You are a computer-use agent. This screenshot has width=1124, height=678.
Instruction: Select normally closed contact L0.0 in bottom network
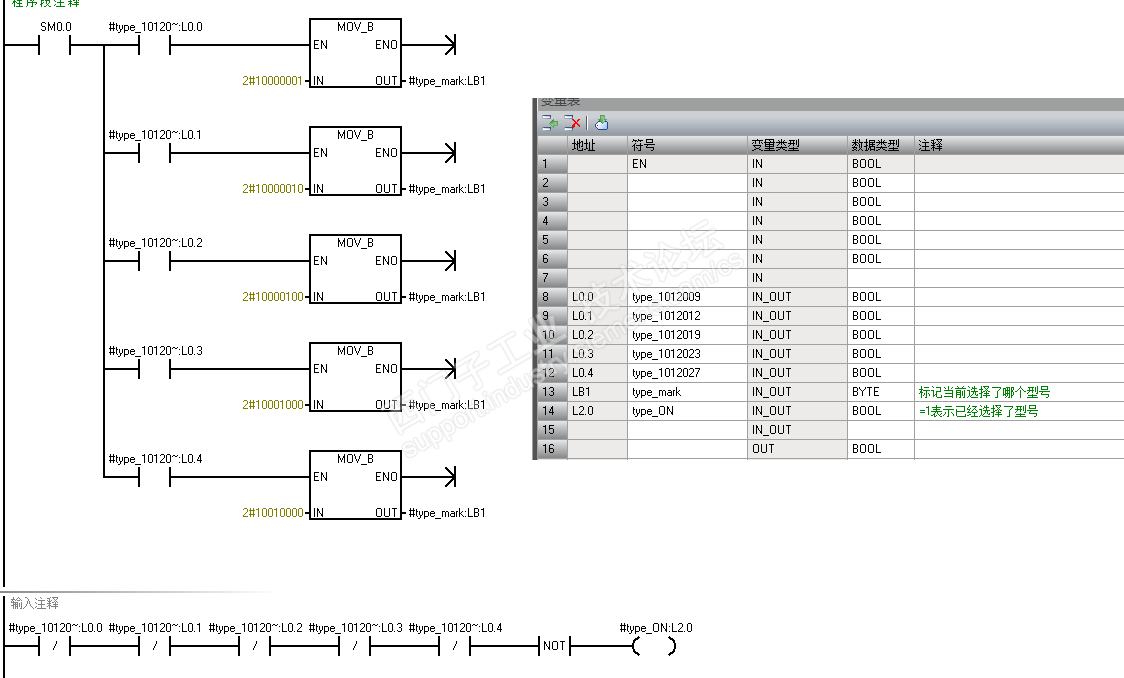coord(54,646)
